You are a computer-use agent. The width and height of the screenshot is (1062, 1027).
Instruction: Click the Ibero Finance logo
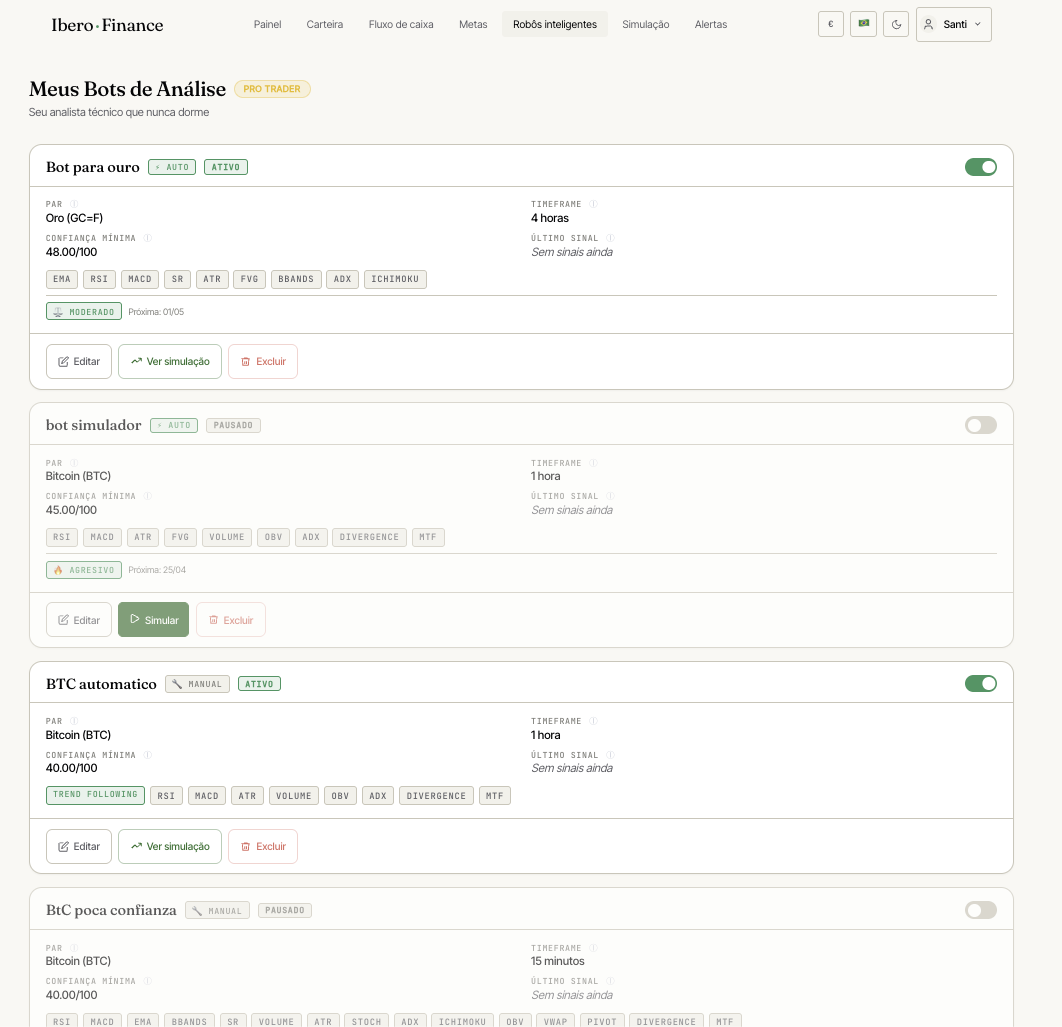[x=107, y=25]
